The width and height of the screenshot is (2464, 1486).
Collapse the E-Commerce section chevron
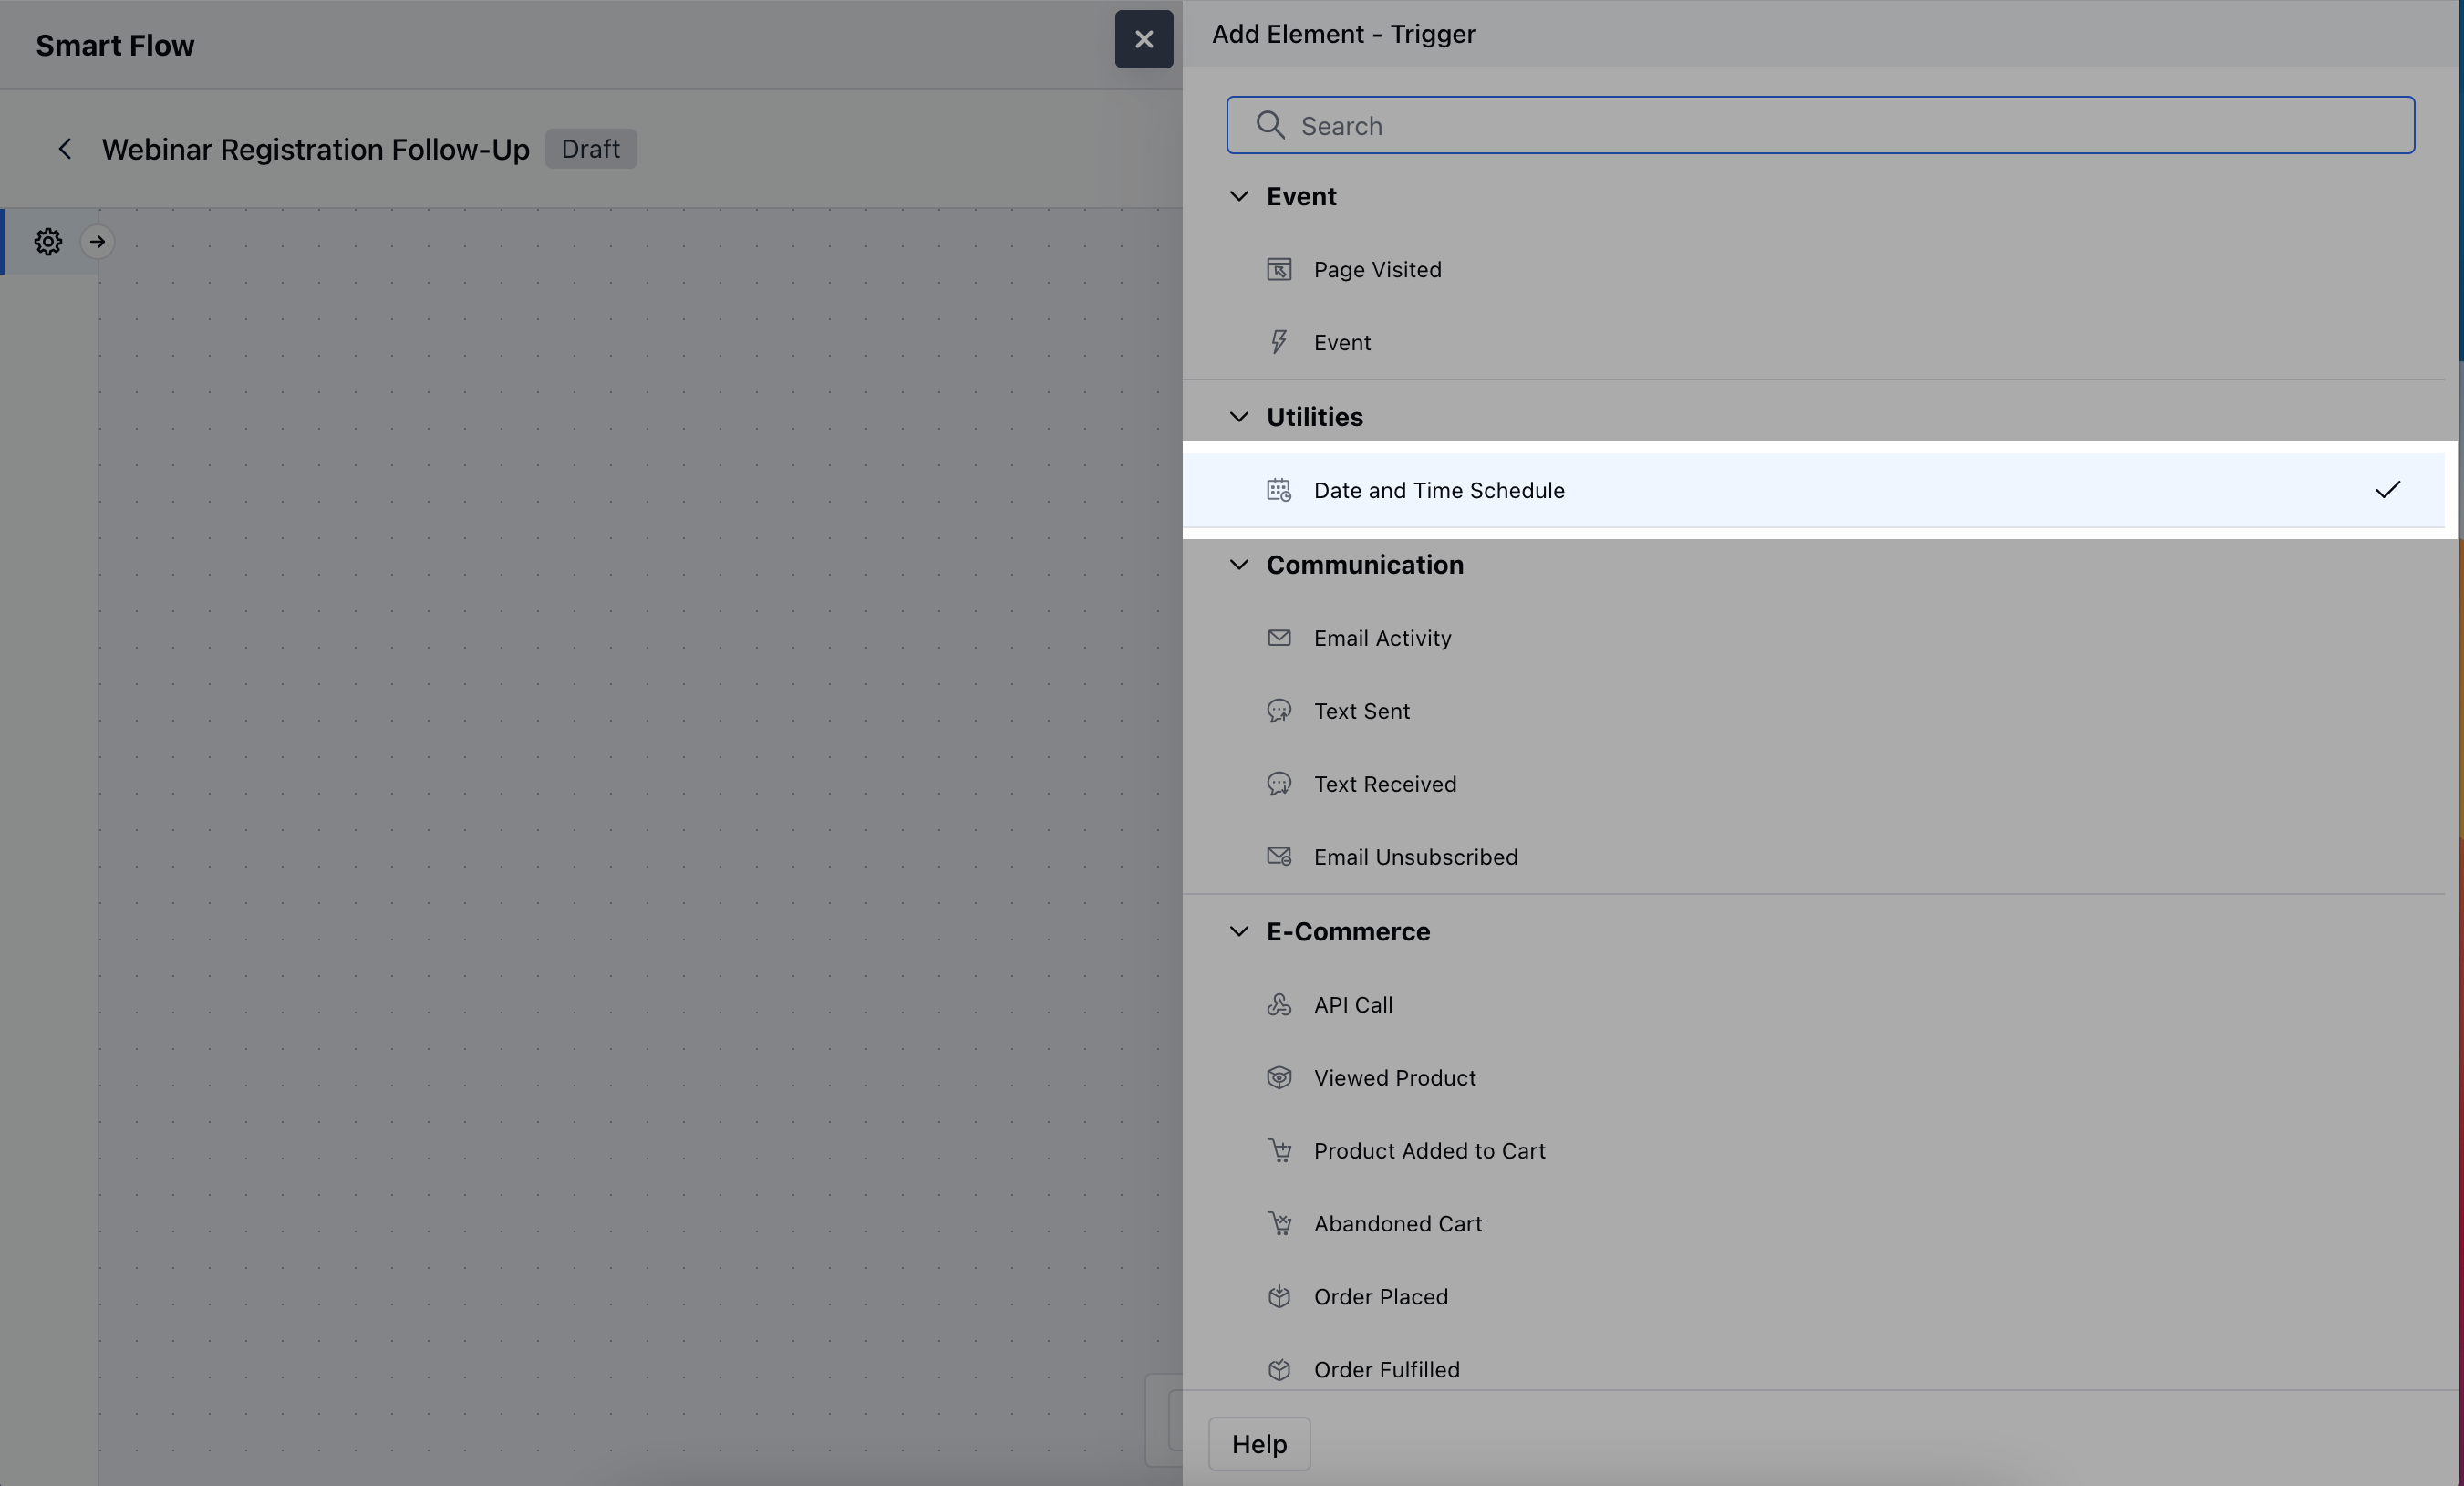pyautogui.click(x=1239, y=932)
